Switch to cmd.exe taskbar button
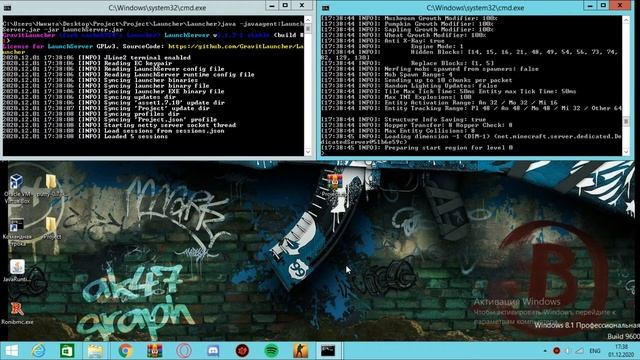The width and height of the screenshot is (640, 360). point(328,351)
